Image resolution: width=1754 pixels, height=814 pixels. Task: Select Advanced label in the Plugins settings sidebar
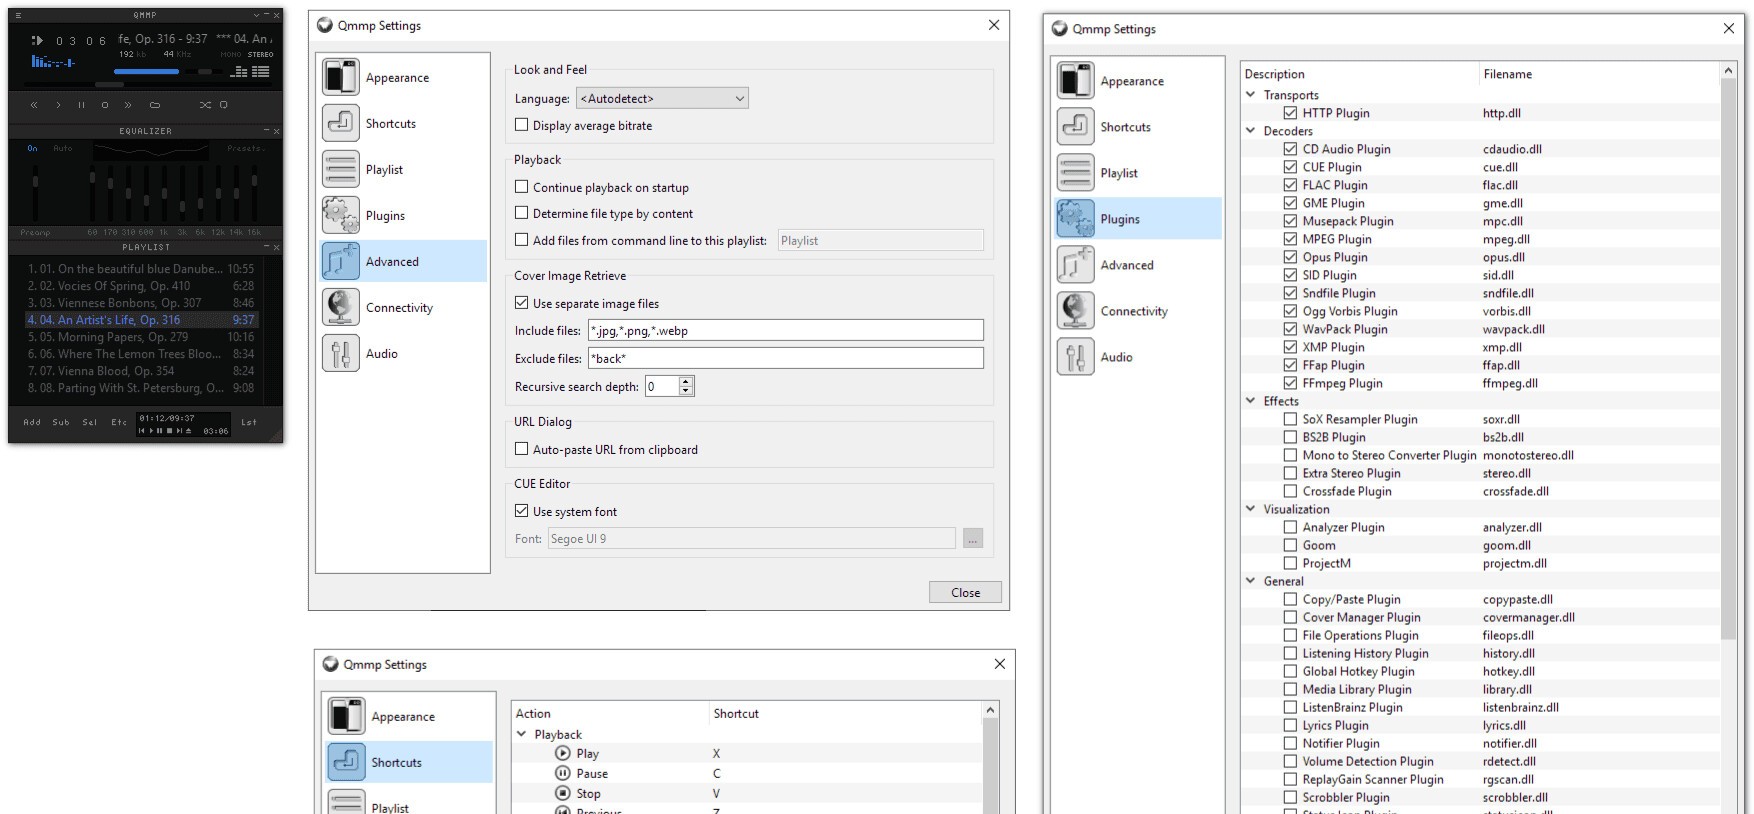[1127, 265]
